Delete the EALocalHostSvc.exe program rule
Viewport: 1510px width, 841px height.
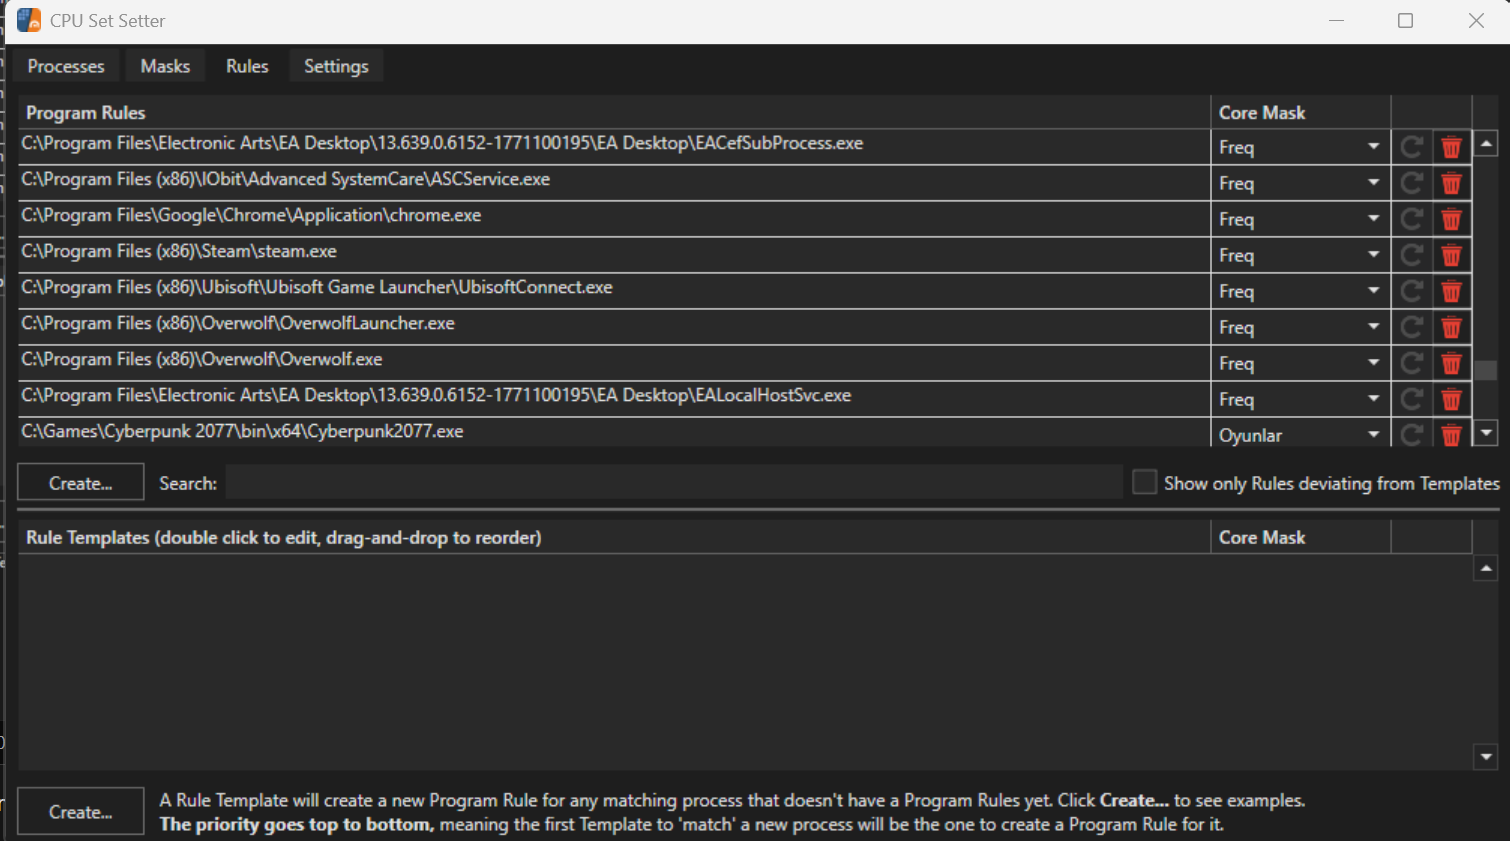(x=1451, y=400)
